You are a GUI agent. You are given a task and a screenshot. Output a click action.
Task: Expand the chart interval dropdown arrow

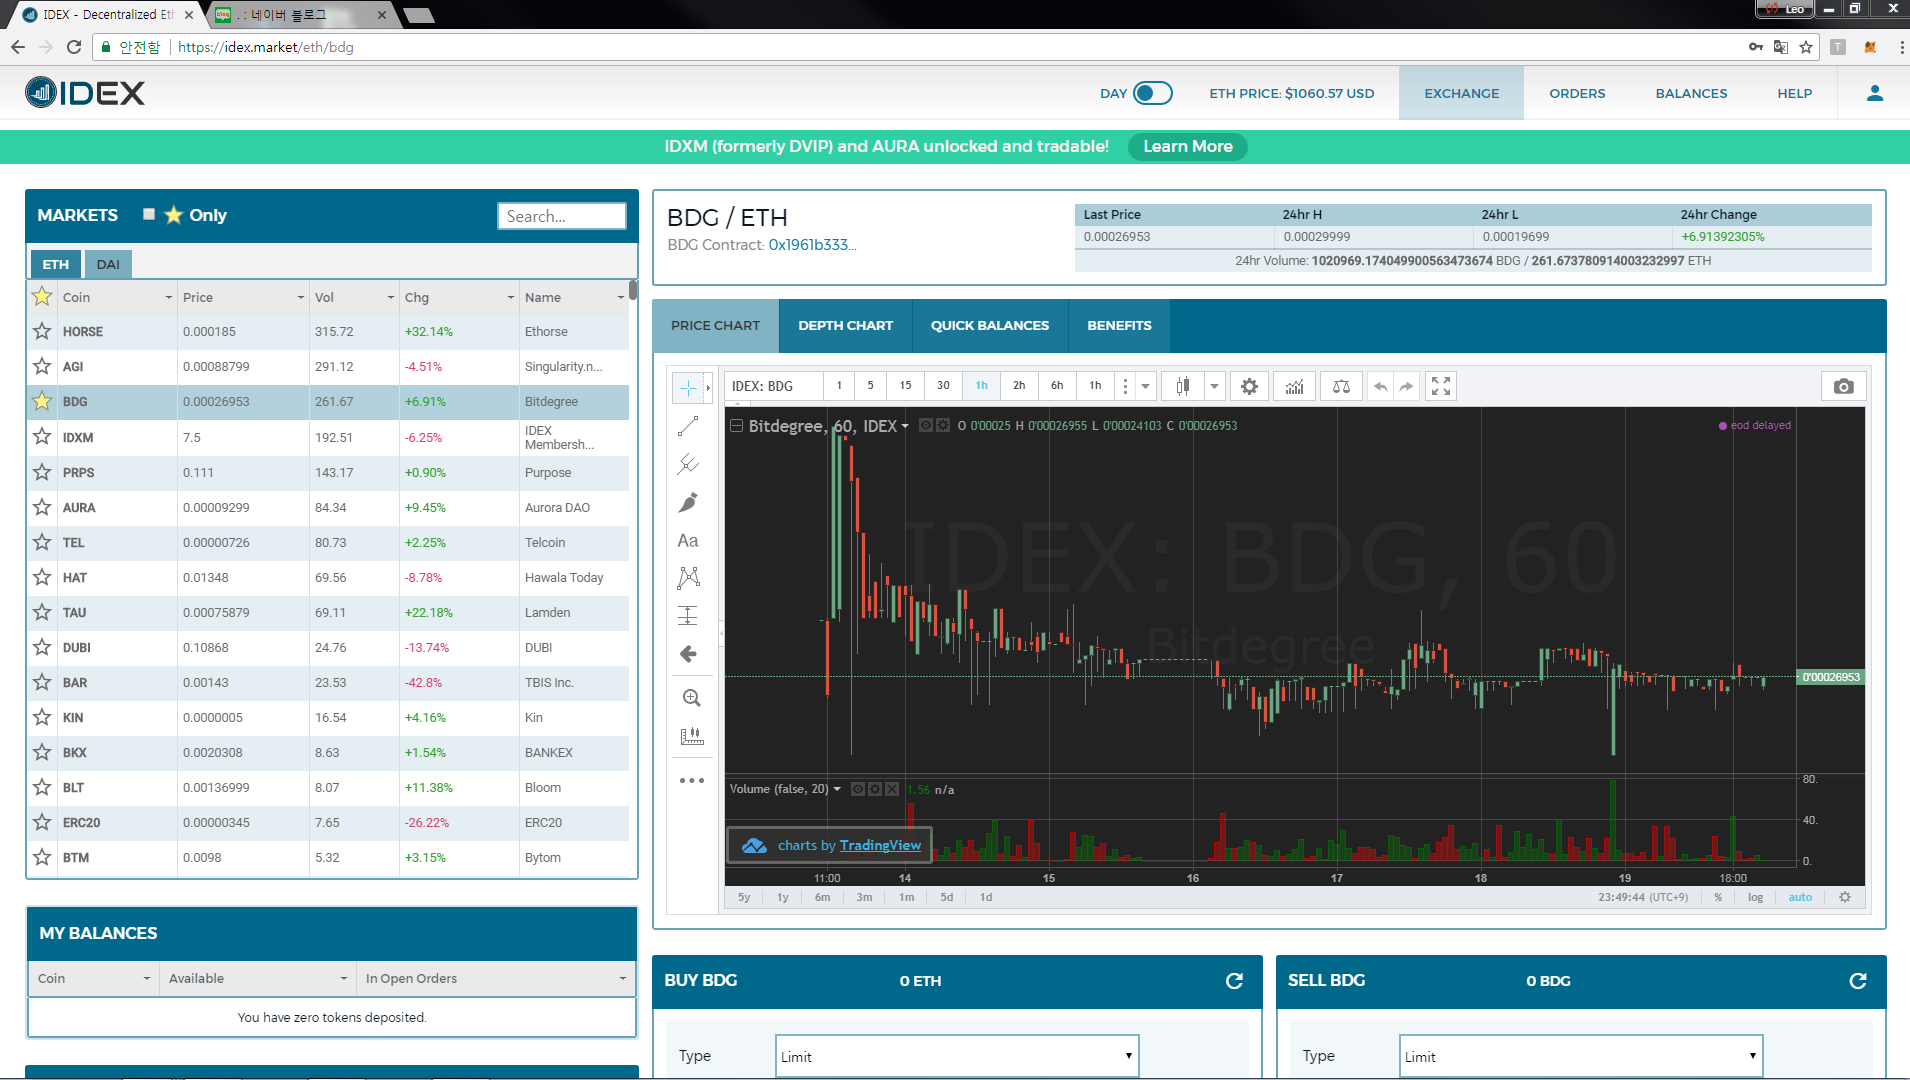click(1145, 386)
